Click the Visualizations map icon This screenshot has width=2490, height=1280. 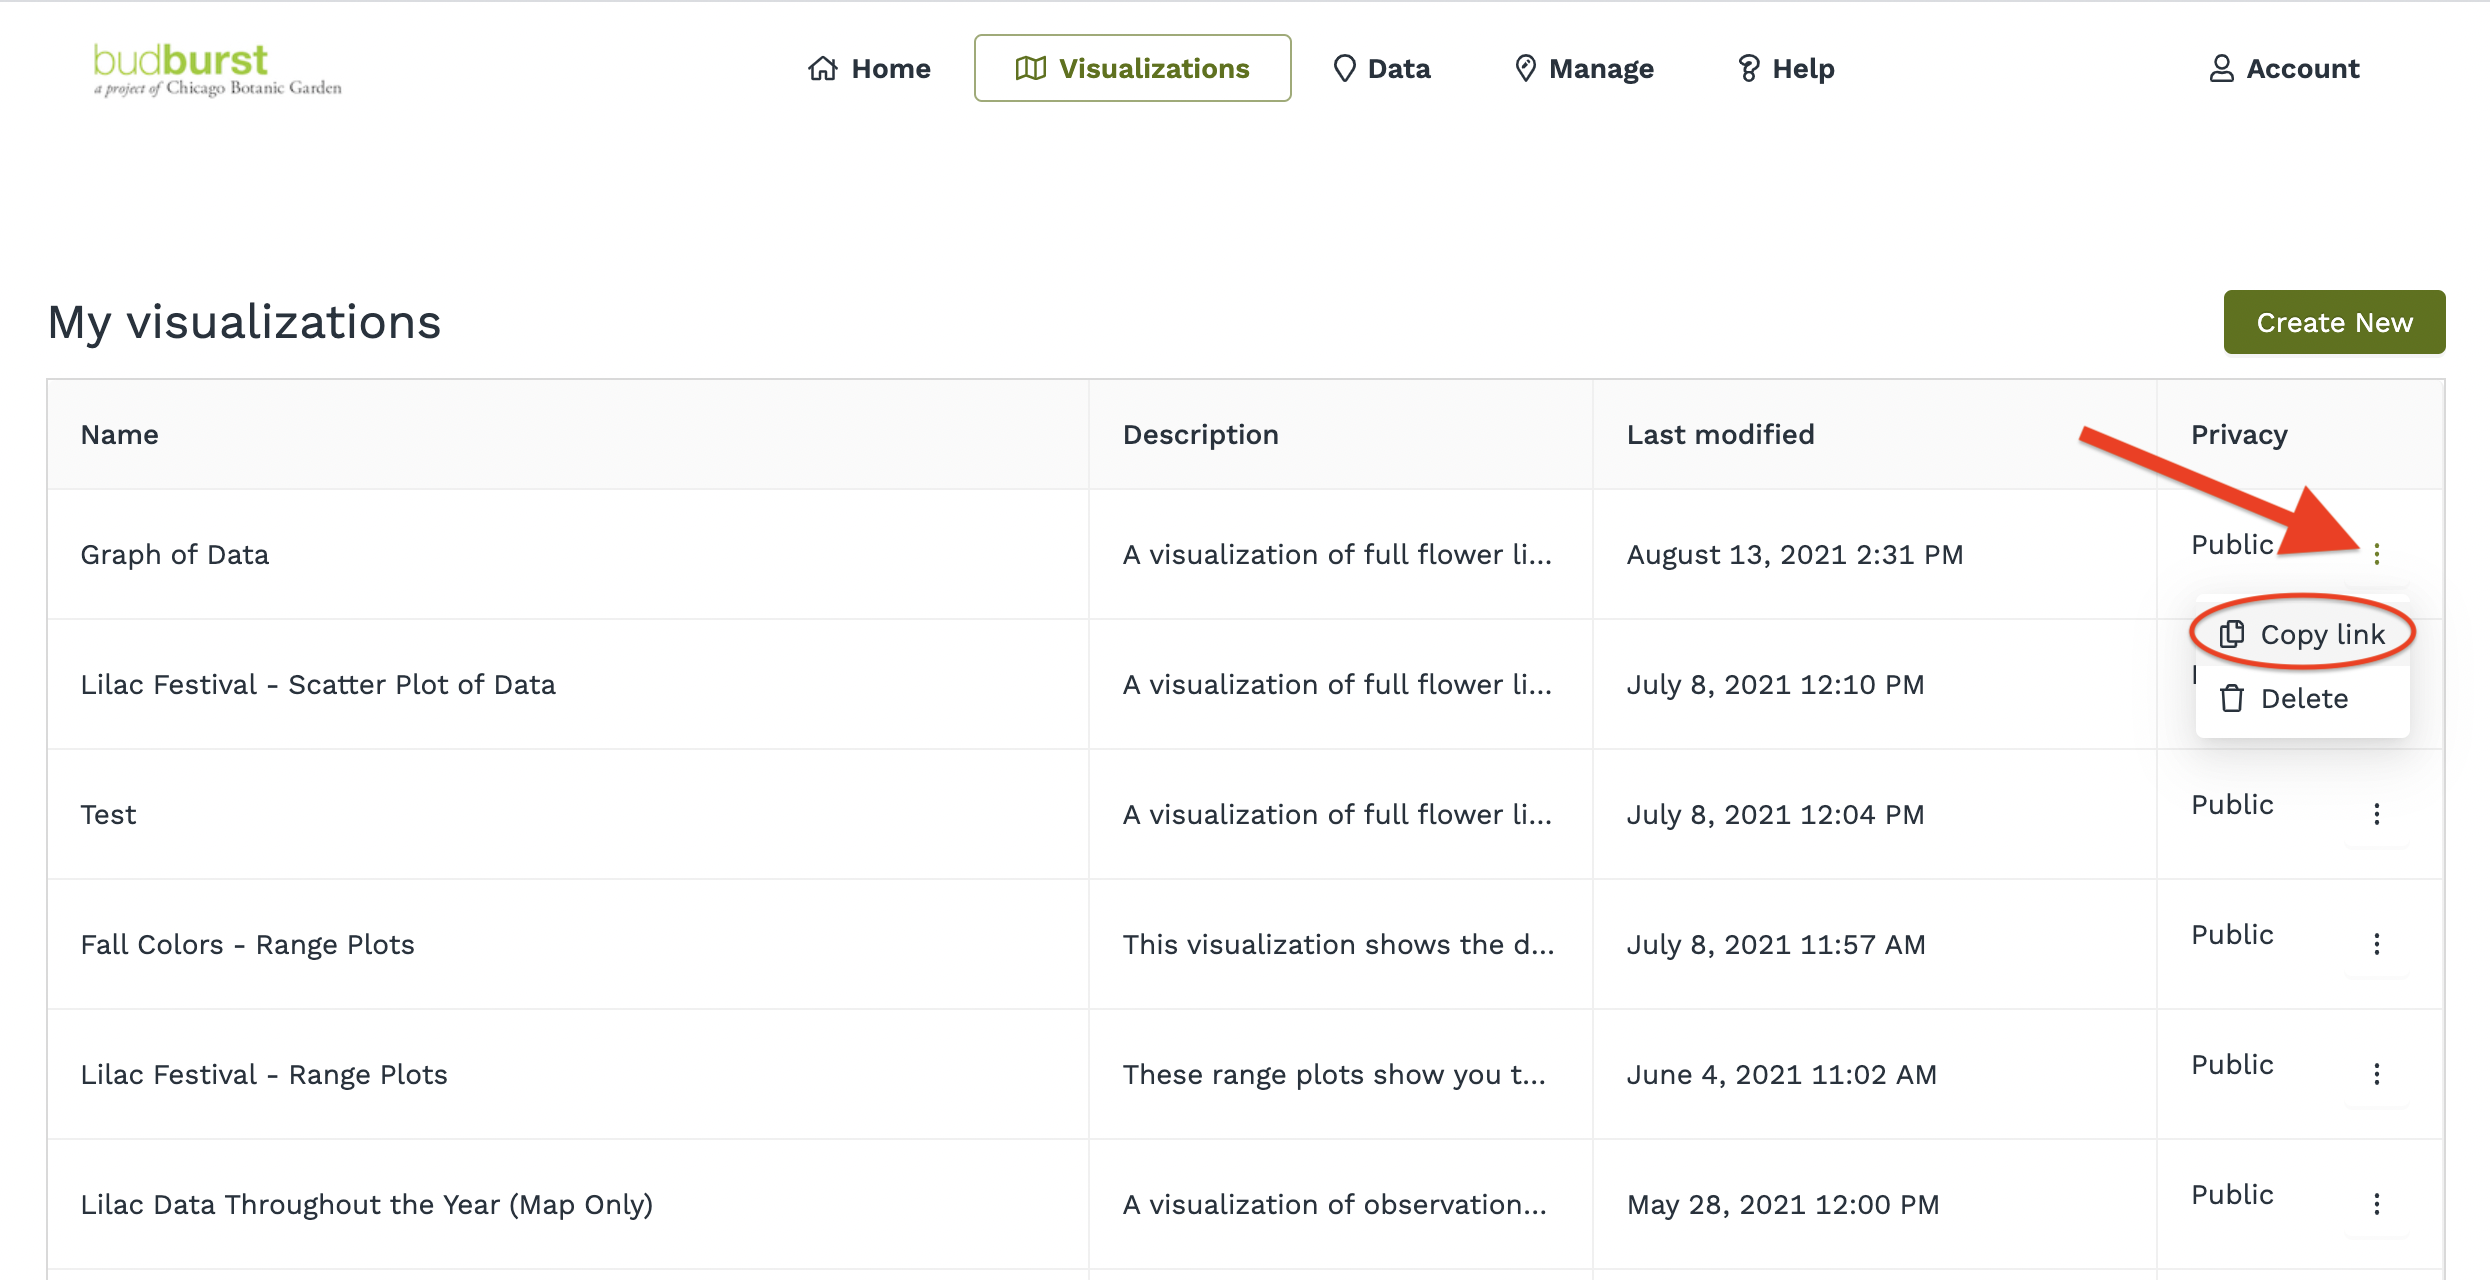[1030, 69]
